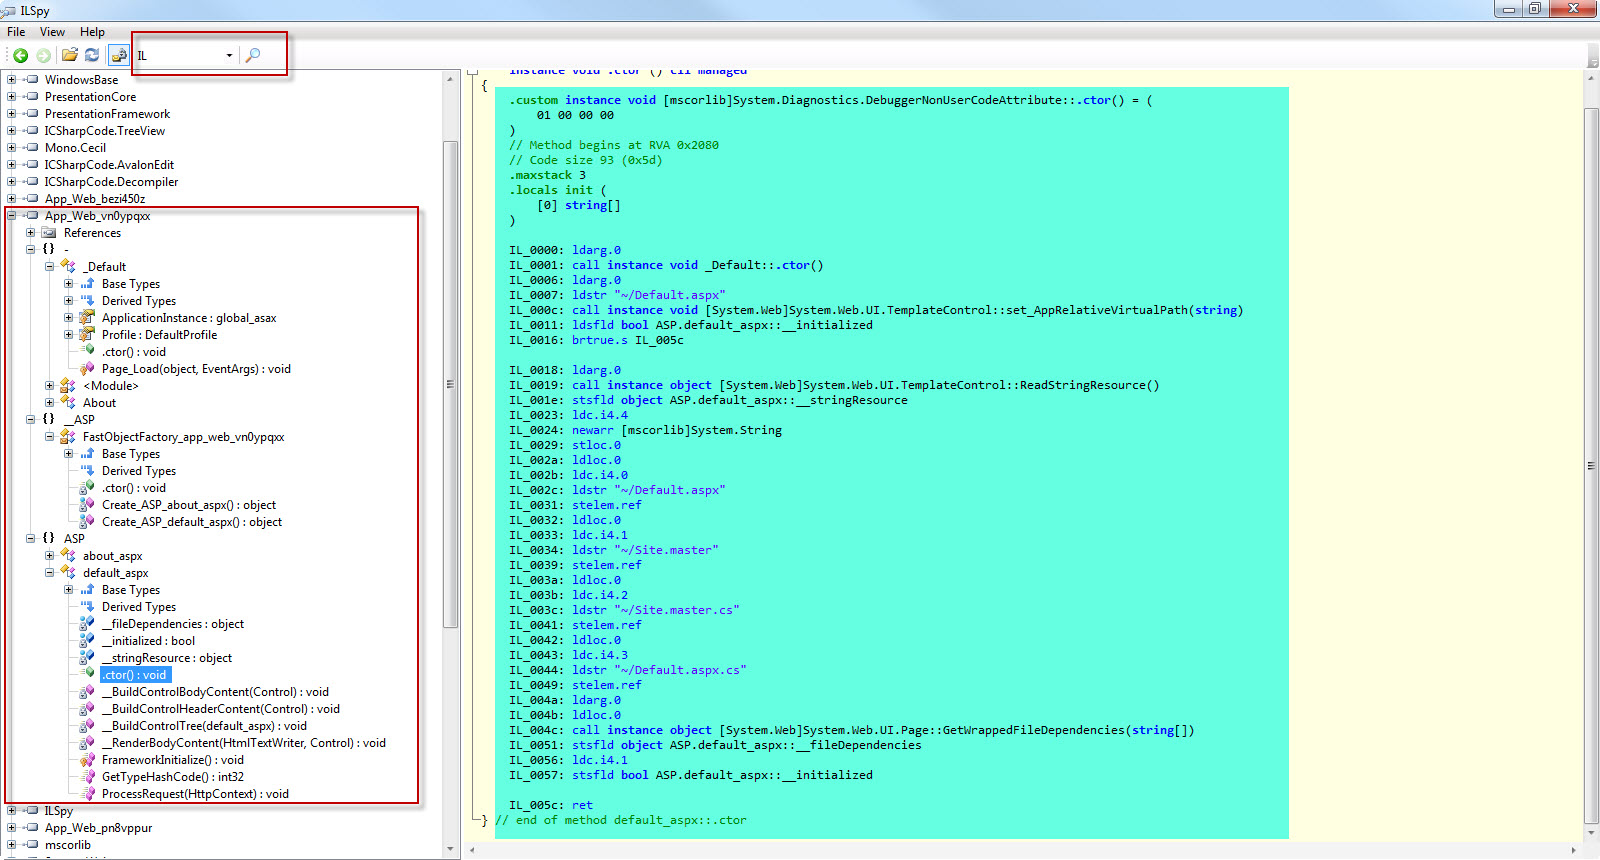Click the code view vertical scrollbar thumb
The image size is (1600, 860).
[x=1592, y=465]
